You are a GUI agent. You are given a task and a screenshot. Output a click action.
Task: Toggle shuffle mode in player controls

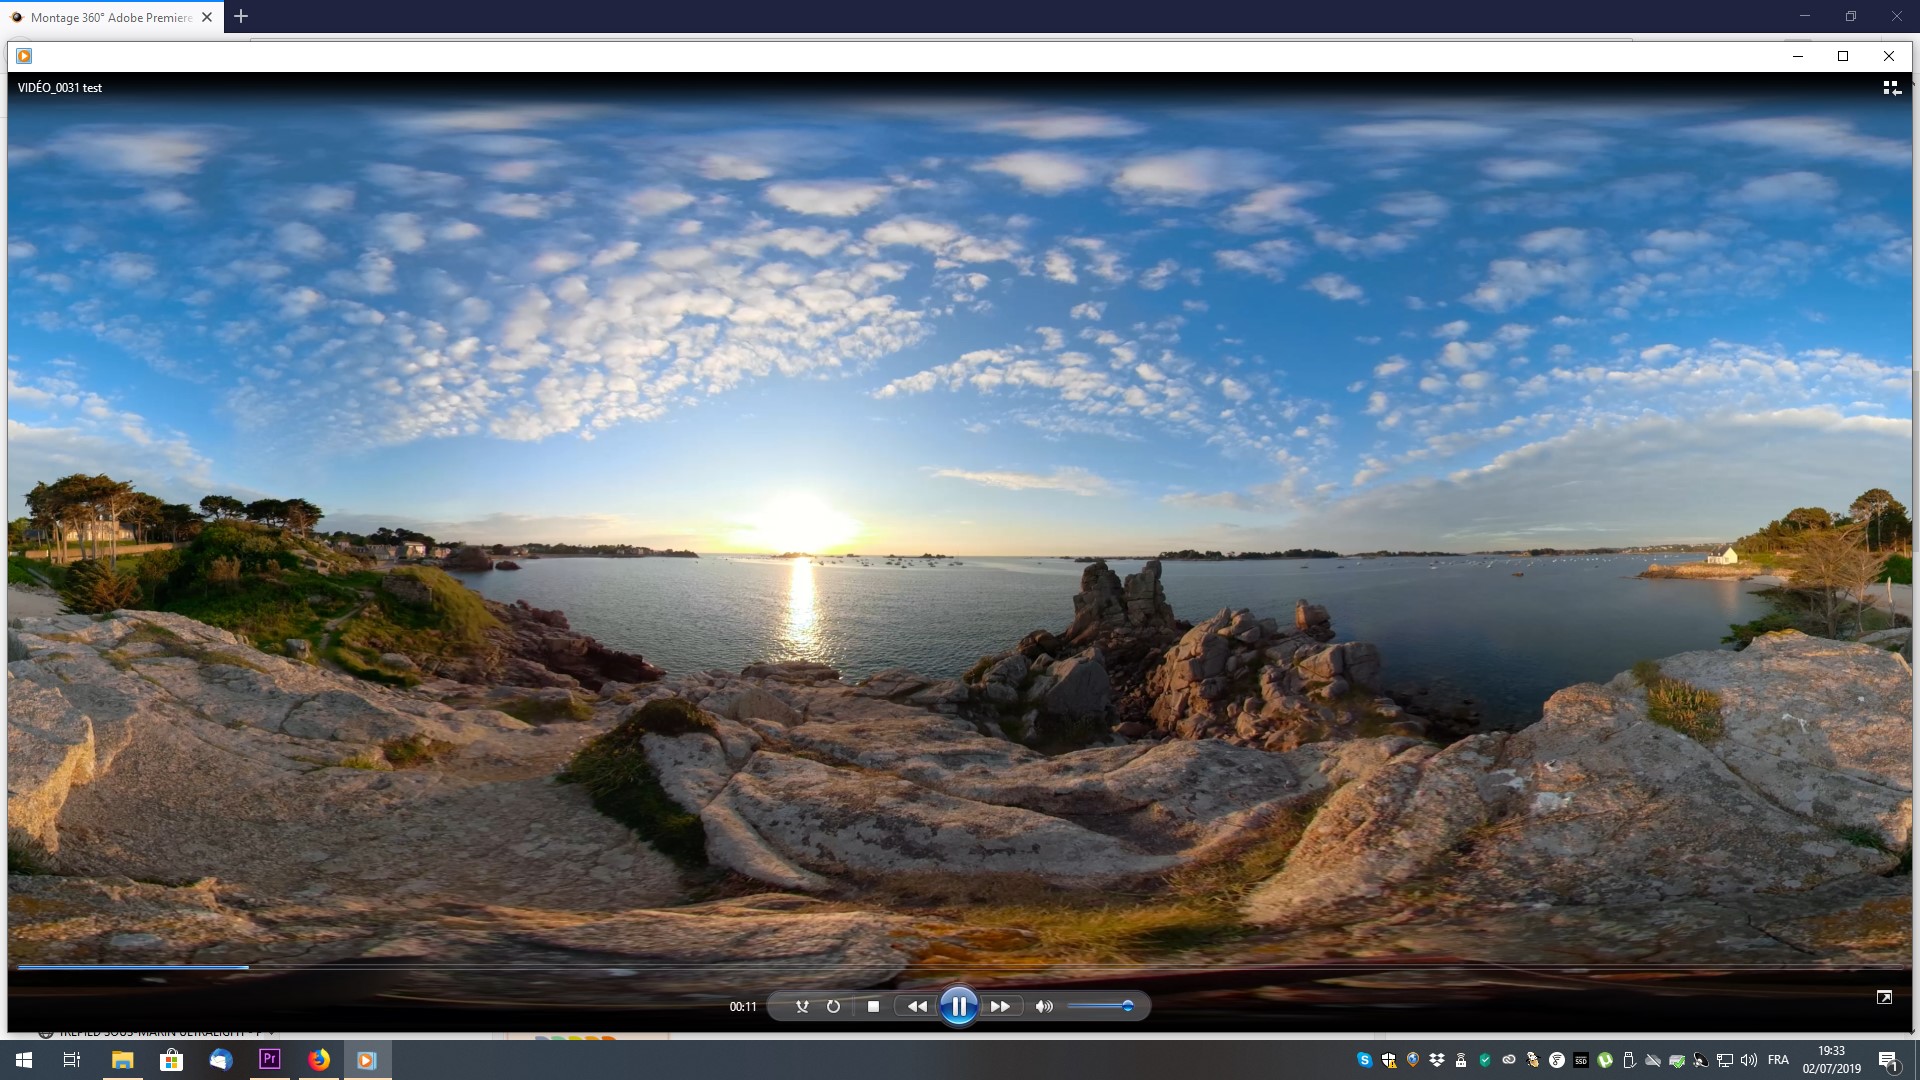802,1007
